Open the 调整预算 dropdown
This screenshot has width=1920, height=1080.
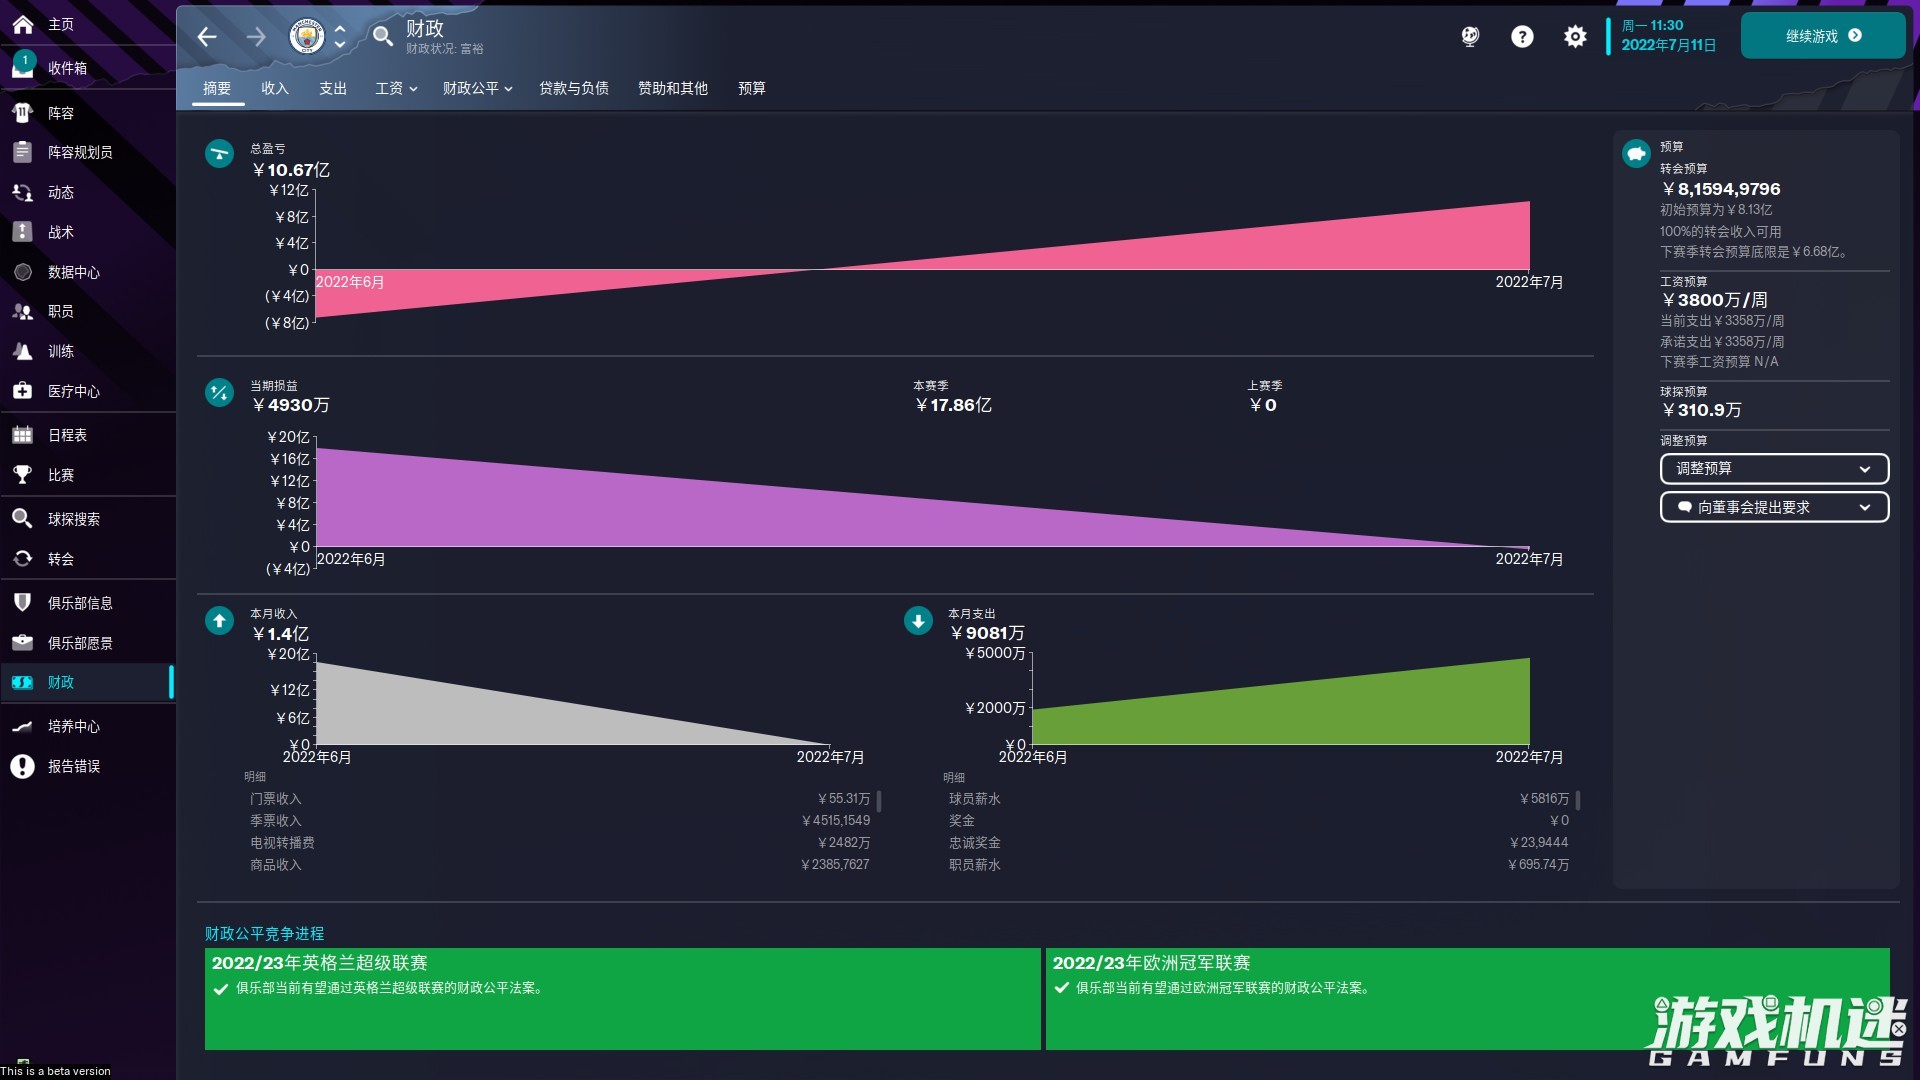[1774, 468]
